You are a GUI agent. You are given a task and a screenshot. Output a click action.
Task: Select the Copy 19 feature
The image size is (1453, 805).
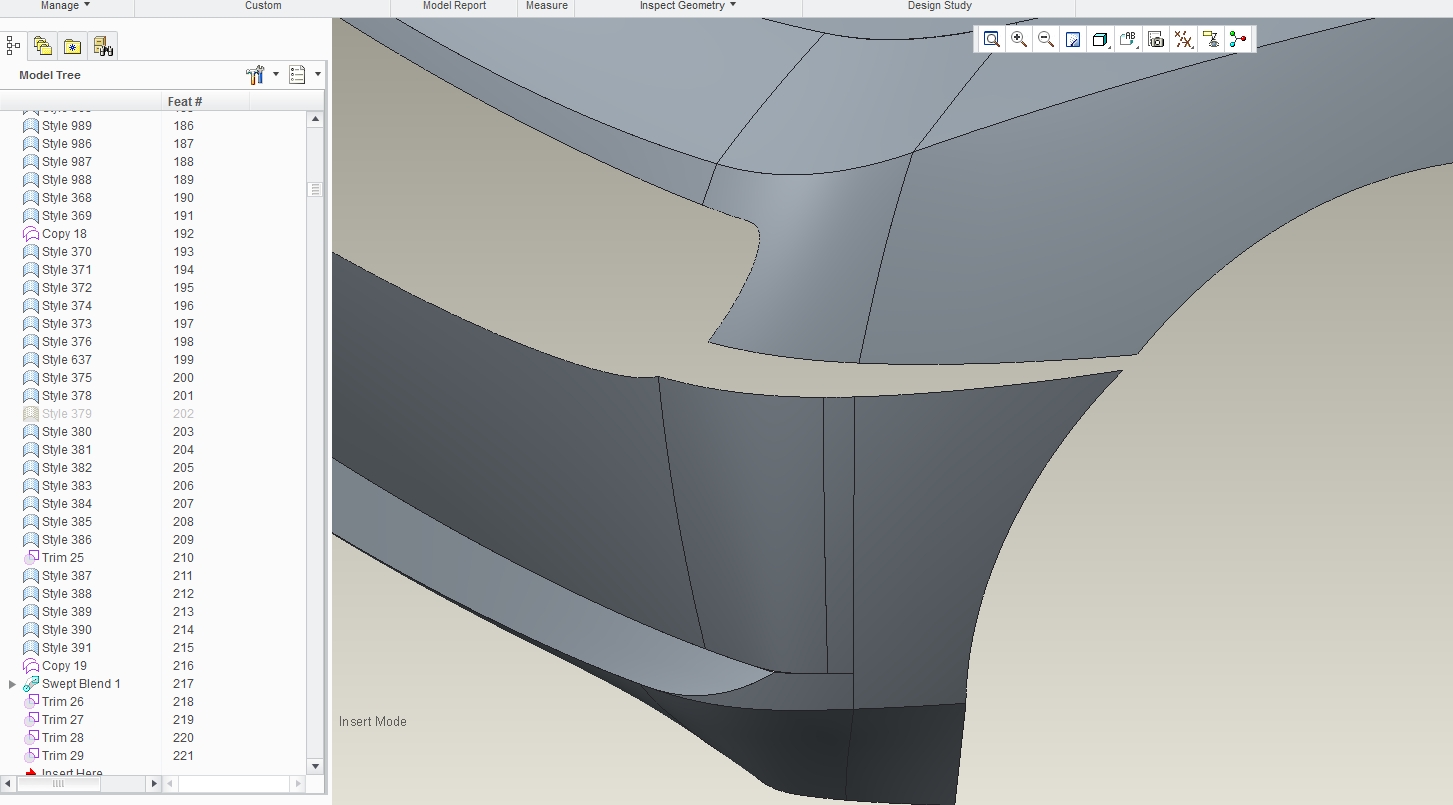point(64,666)
